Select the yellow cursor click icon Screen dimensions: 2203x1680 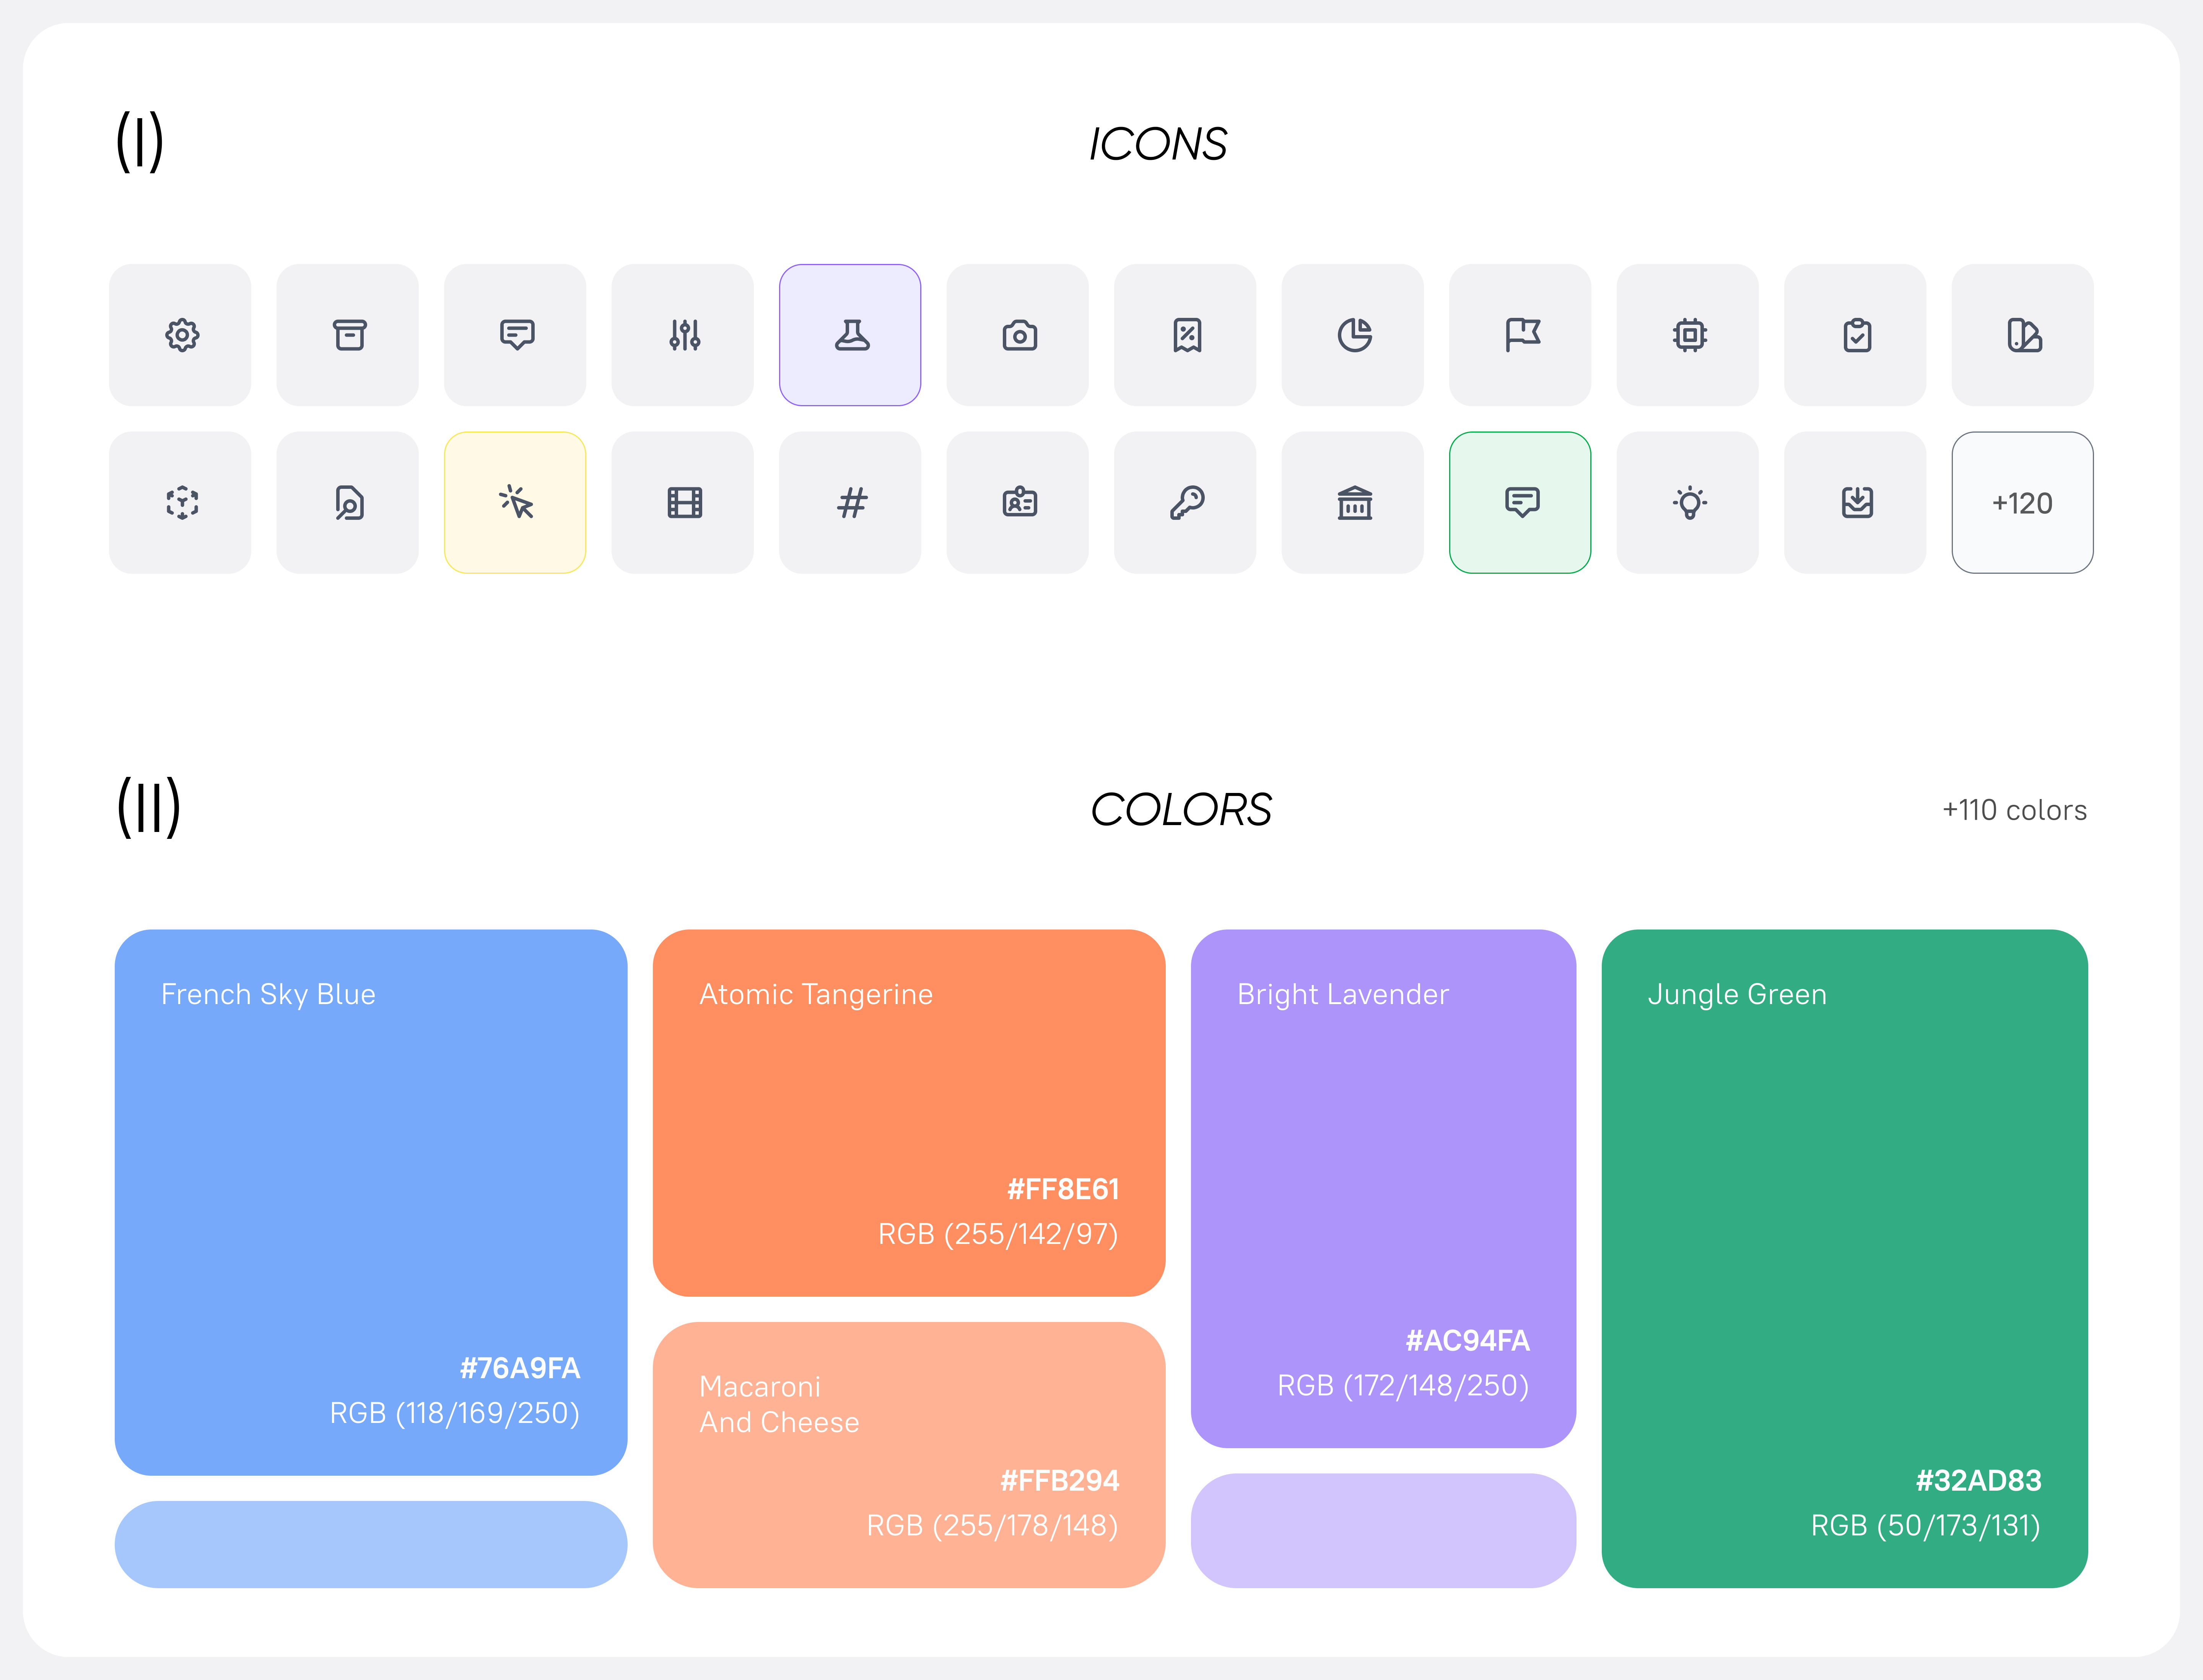[515, 502]
